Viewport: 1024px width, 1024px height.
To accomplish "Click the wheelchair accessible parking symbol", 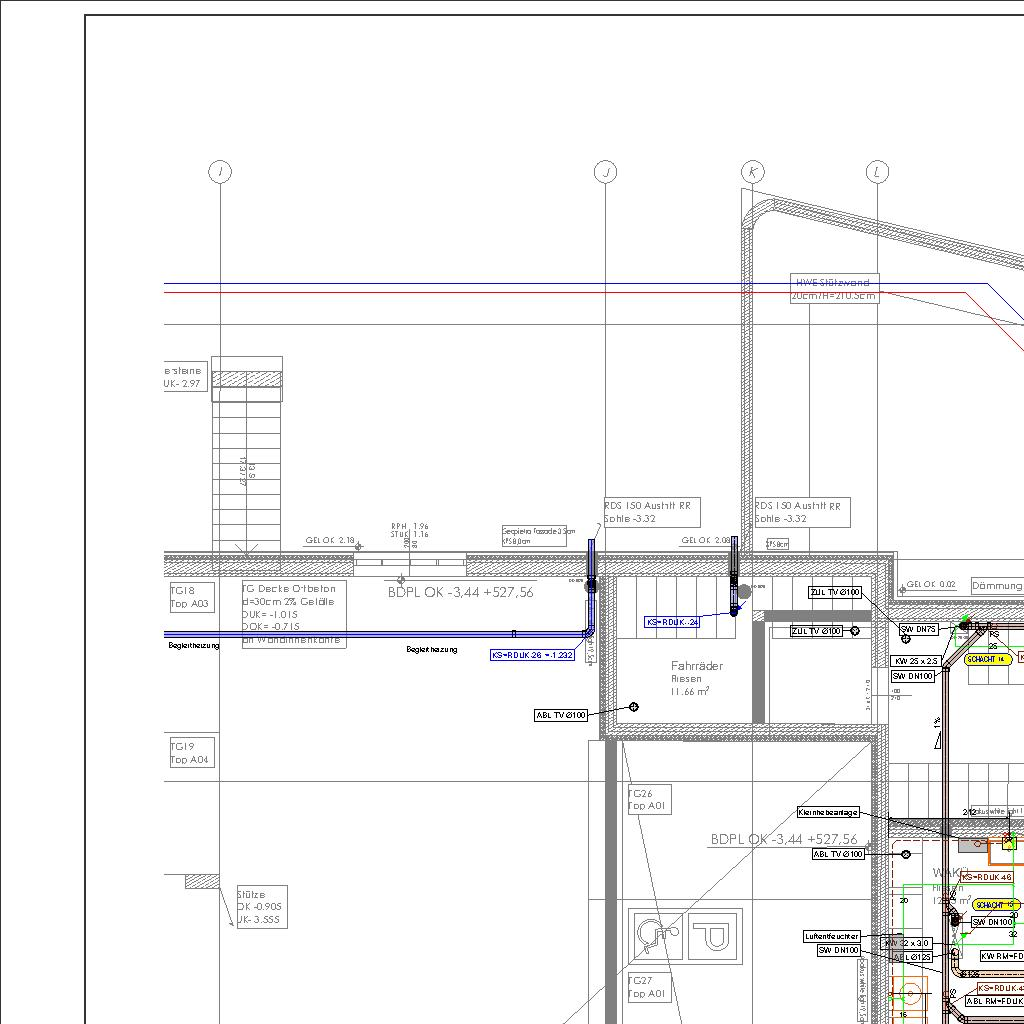I will pyautogui.click(x=657, y=936).
